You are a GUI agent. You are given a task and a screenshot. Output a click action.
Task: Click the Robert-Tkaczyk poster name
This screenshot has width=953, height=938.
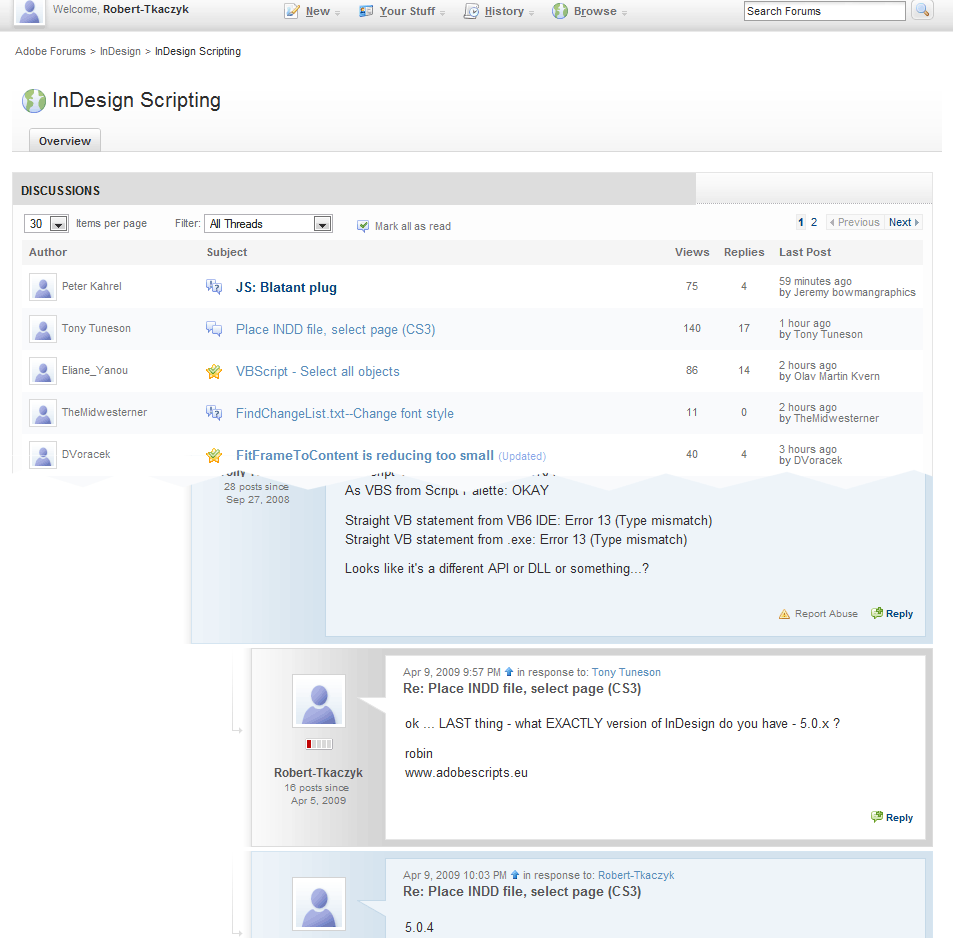coord(318,773)
